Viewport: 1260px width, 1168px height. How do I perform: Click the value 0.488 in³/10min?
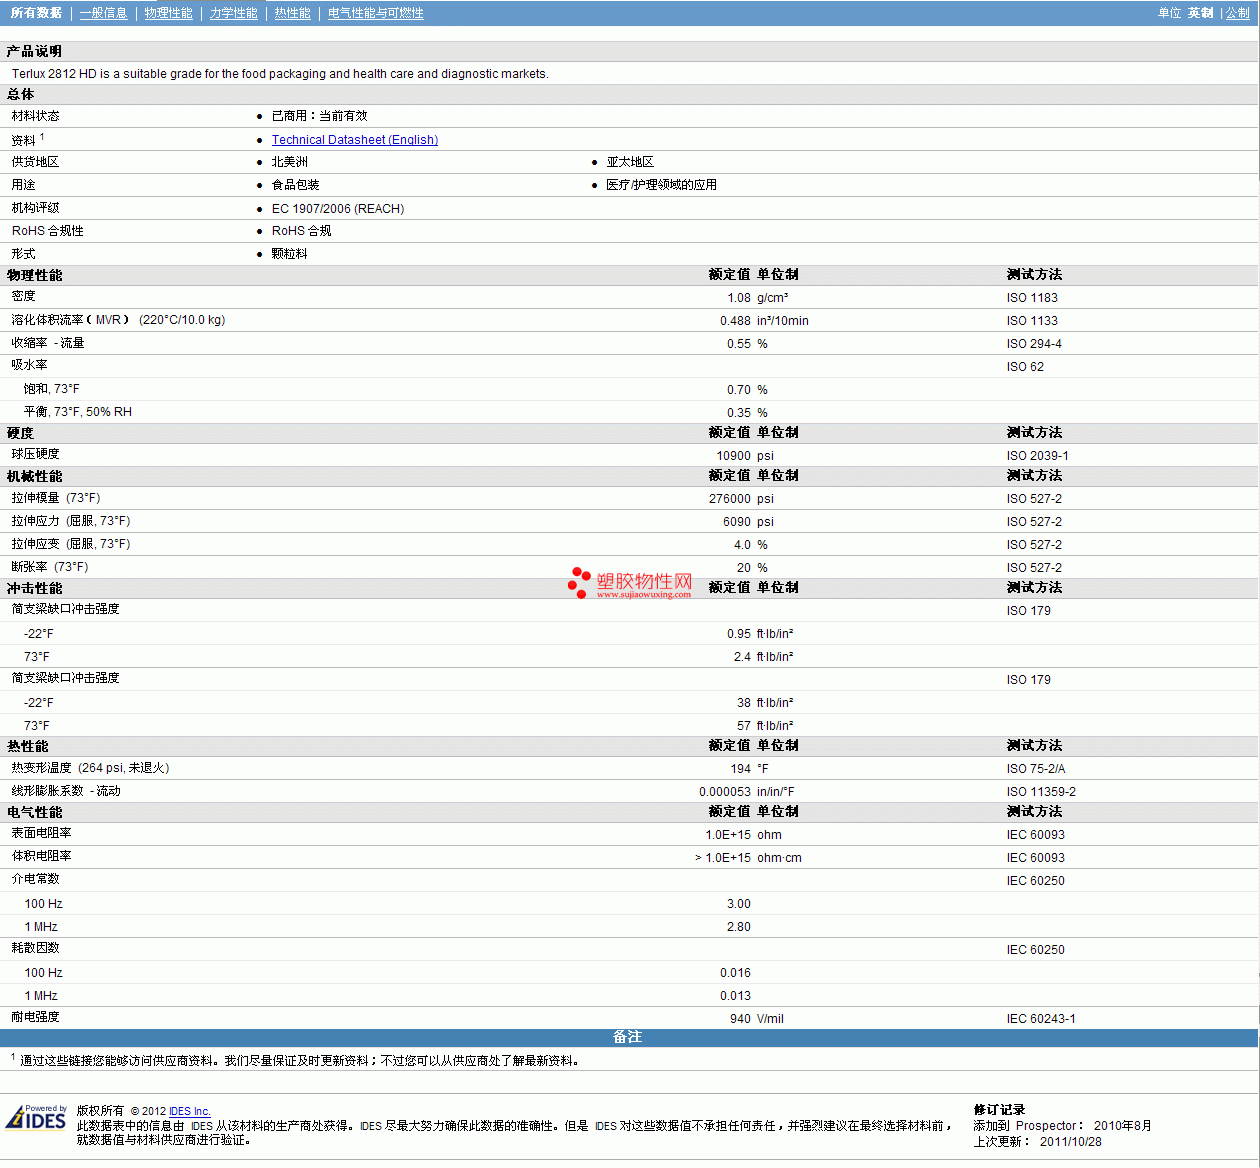tap(764, 321)
